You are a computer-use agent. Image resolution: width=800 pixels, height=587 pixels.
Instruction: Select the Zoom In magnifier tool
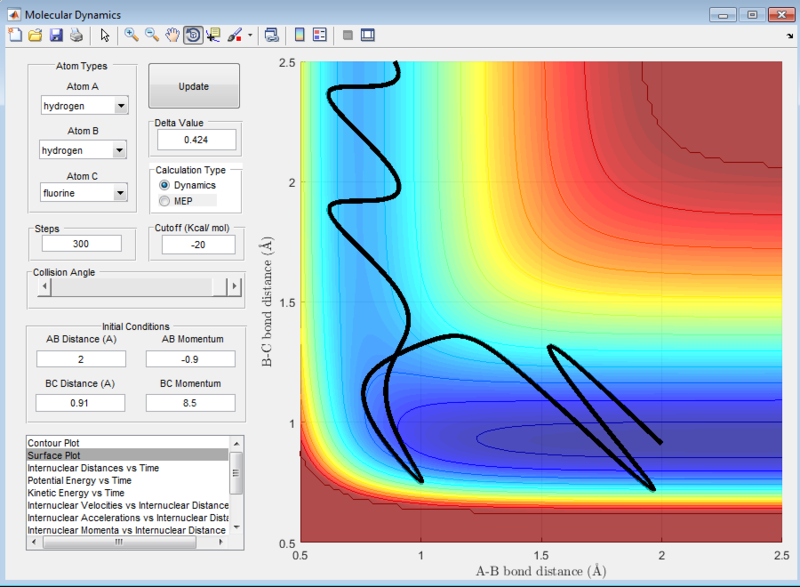point(131,35)
